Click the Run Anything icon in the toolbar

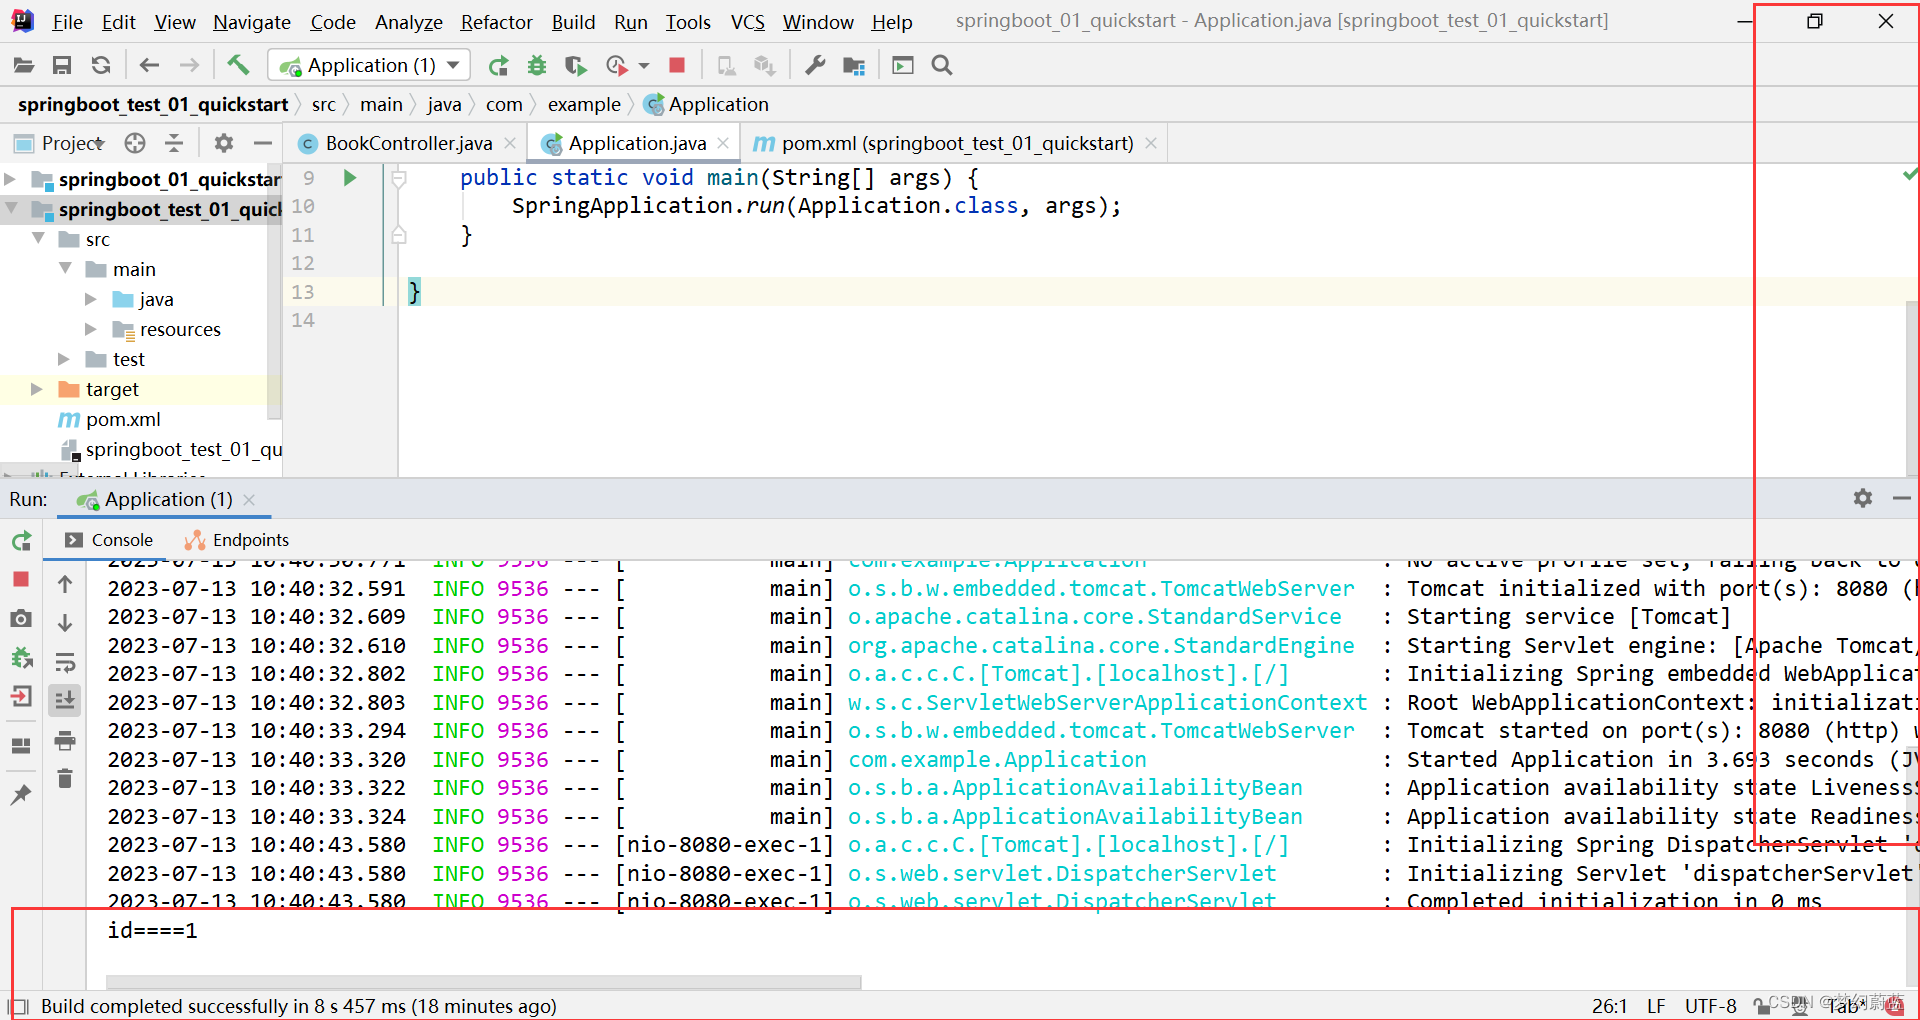(903, 65)
